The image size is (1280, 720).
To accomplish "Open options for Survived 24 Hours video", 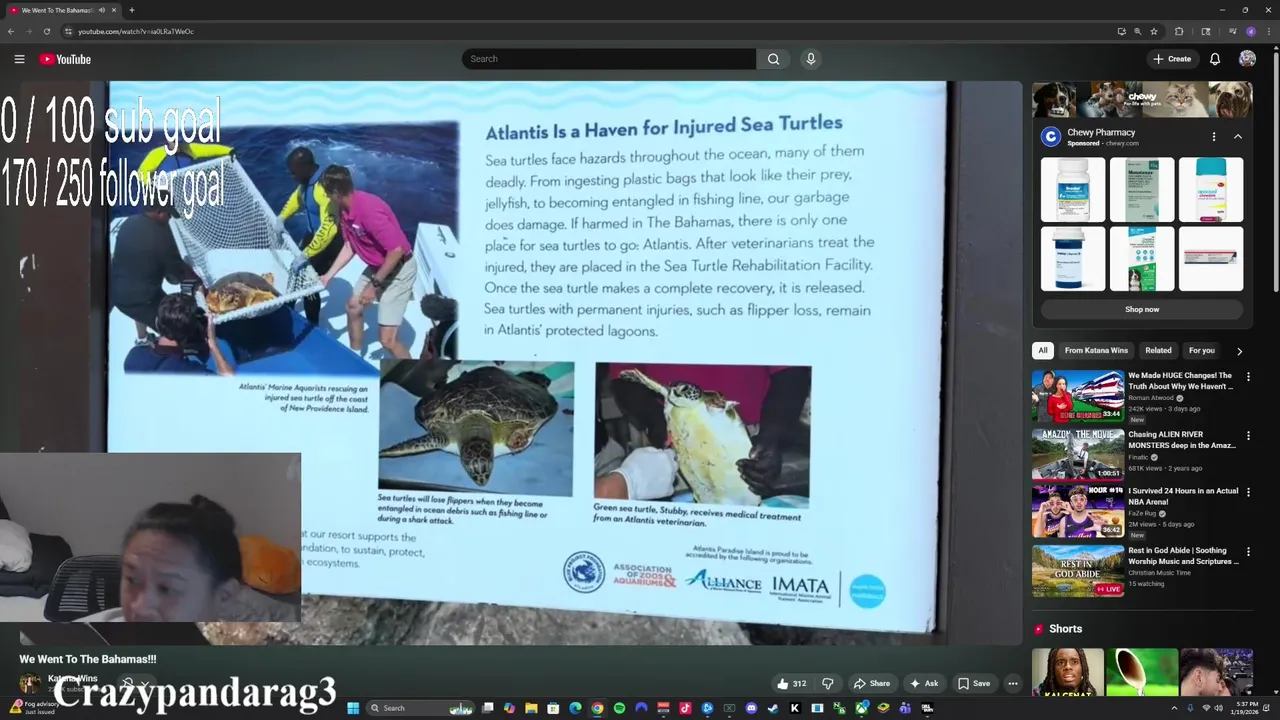I will click(x=1248, y=492).
